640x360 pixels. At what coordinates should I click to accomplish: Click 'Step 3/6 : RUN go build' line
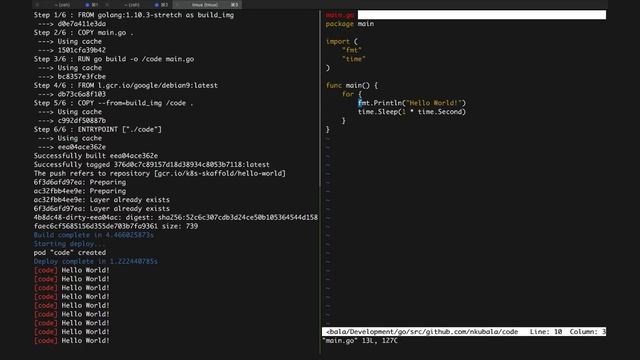tap(114, 59)
